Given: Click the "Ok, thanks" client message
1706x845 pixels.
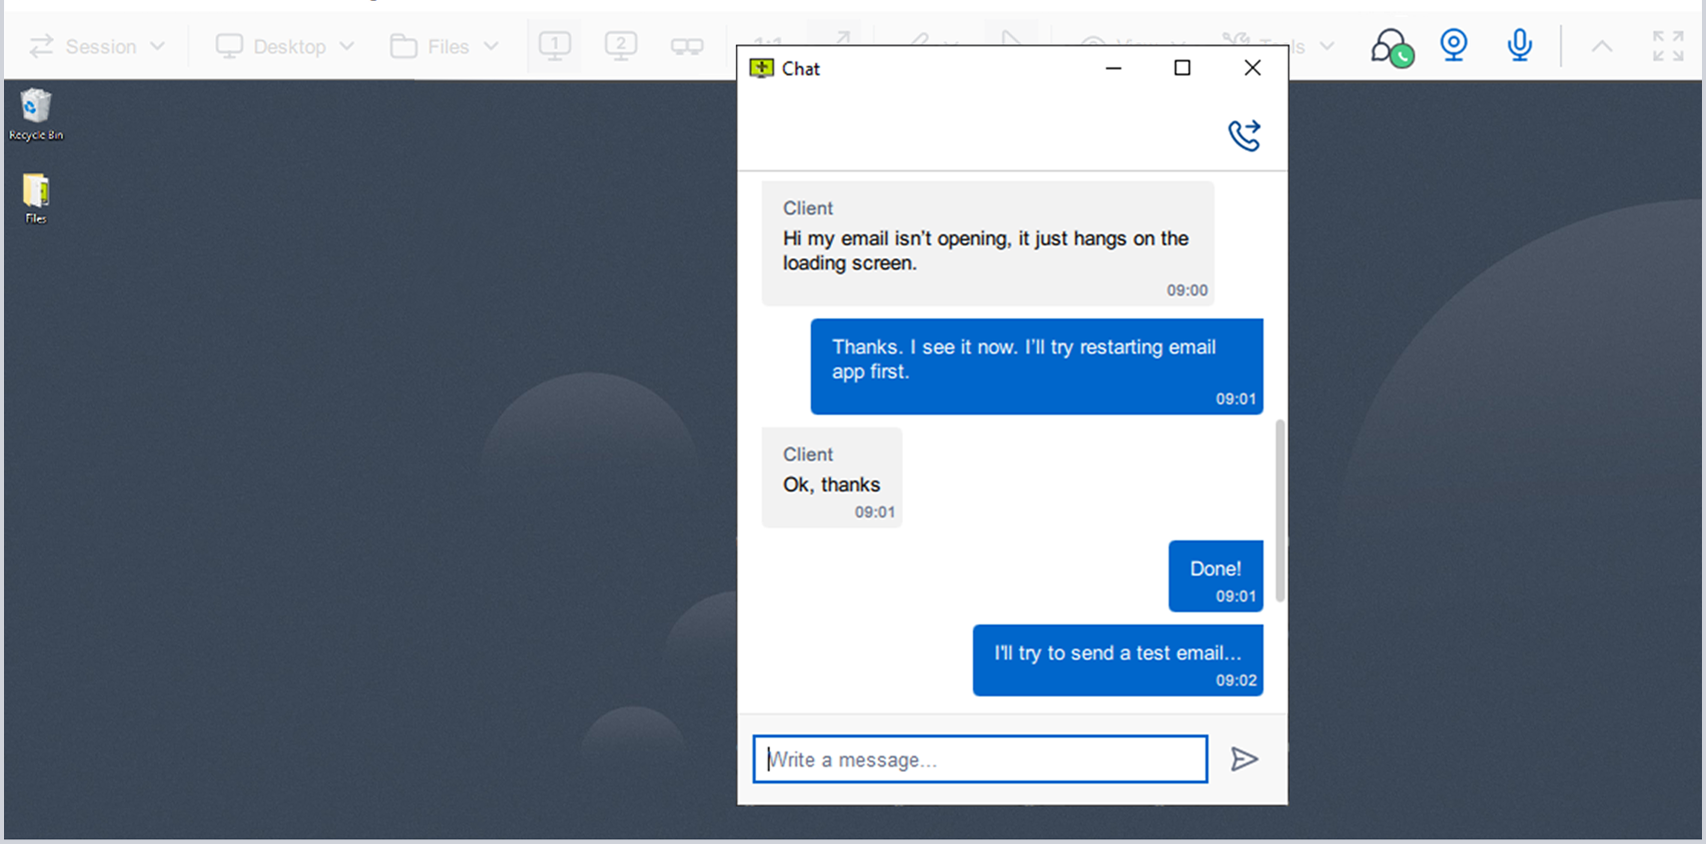Looking at the screenshot, I should (x=832, y=477).
